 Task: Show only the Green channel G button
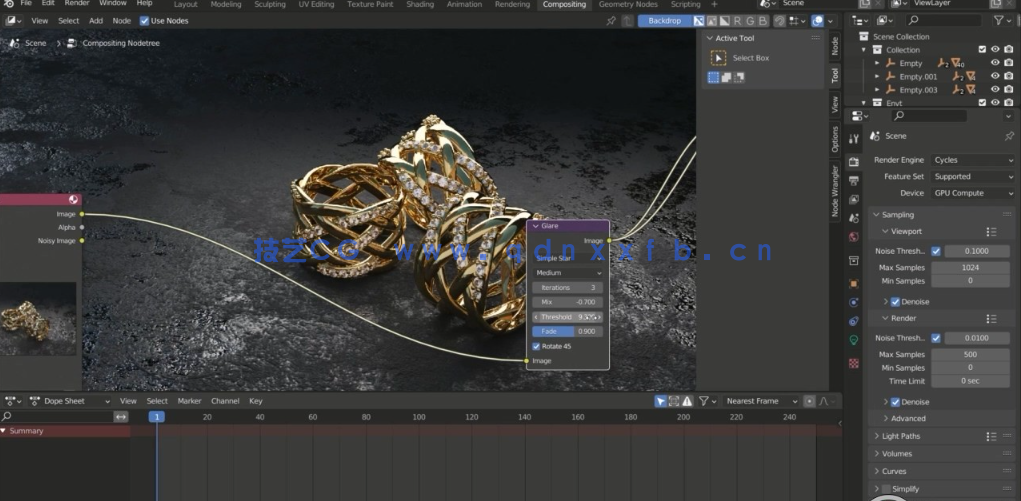click(x=750, y=21)
